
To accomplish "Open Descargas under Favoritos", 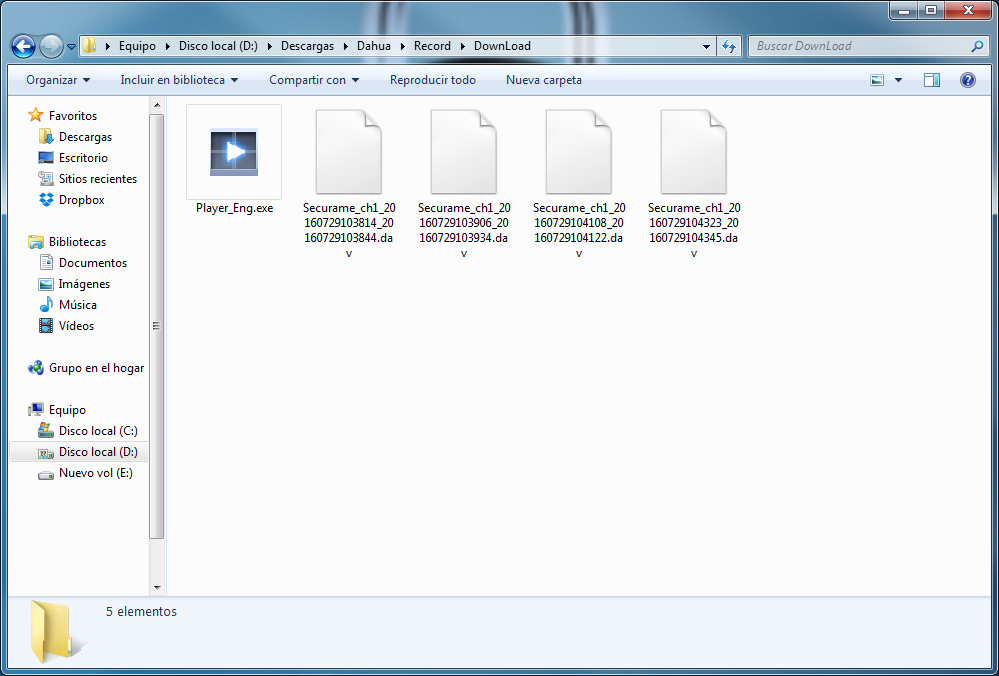I will (85, 137).
